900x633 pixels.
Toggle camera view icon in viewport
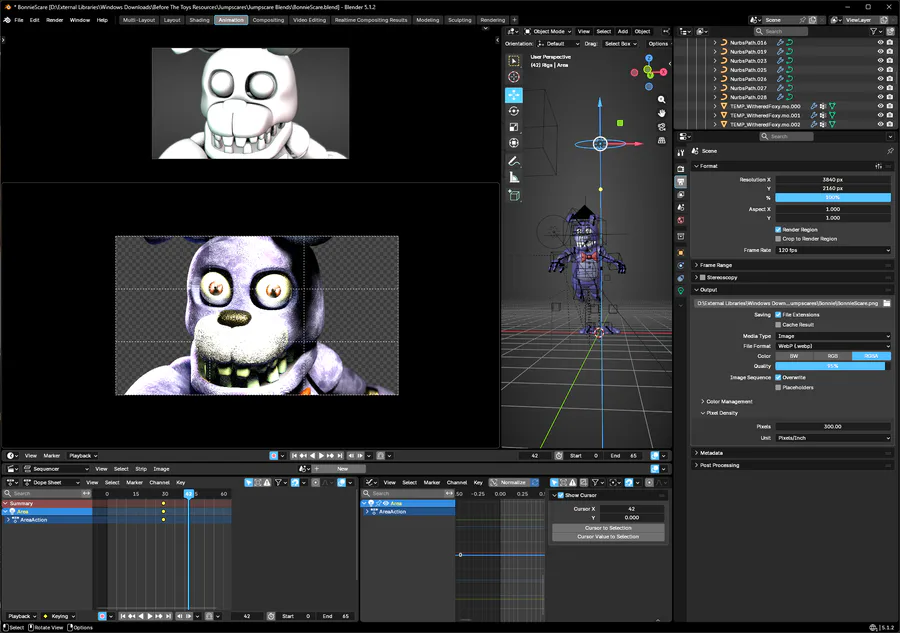tap(662, 127)
